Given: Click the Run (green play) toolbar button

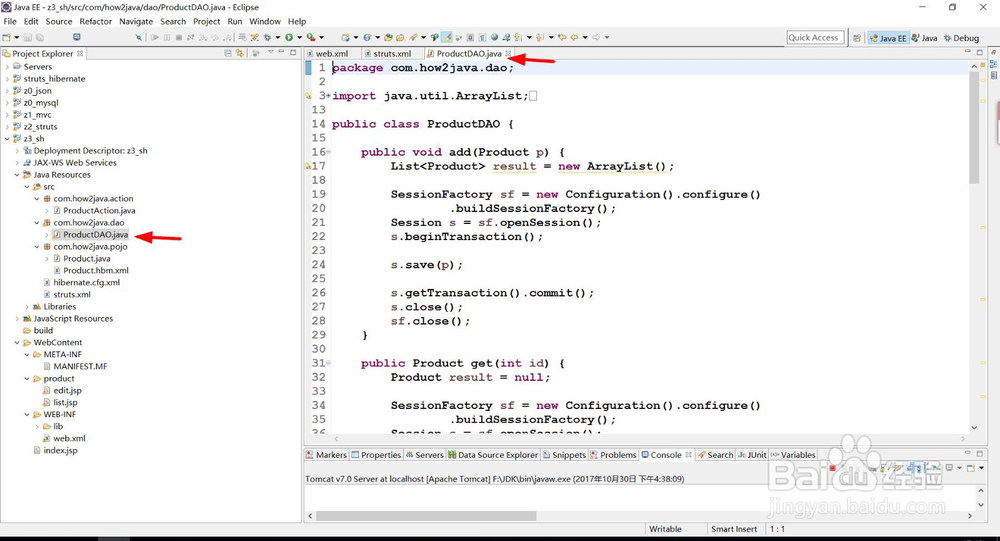Looking at the screenshot, I should click(x=289, y=37).
